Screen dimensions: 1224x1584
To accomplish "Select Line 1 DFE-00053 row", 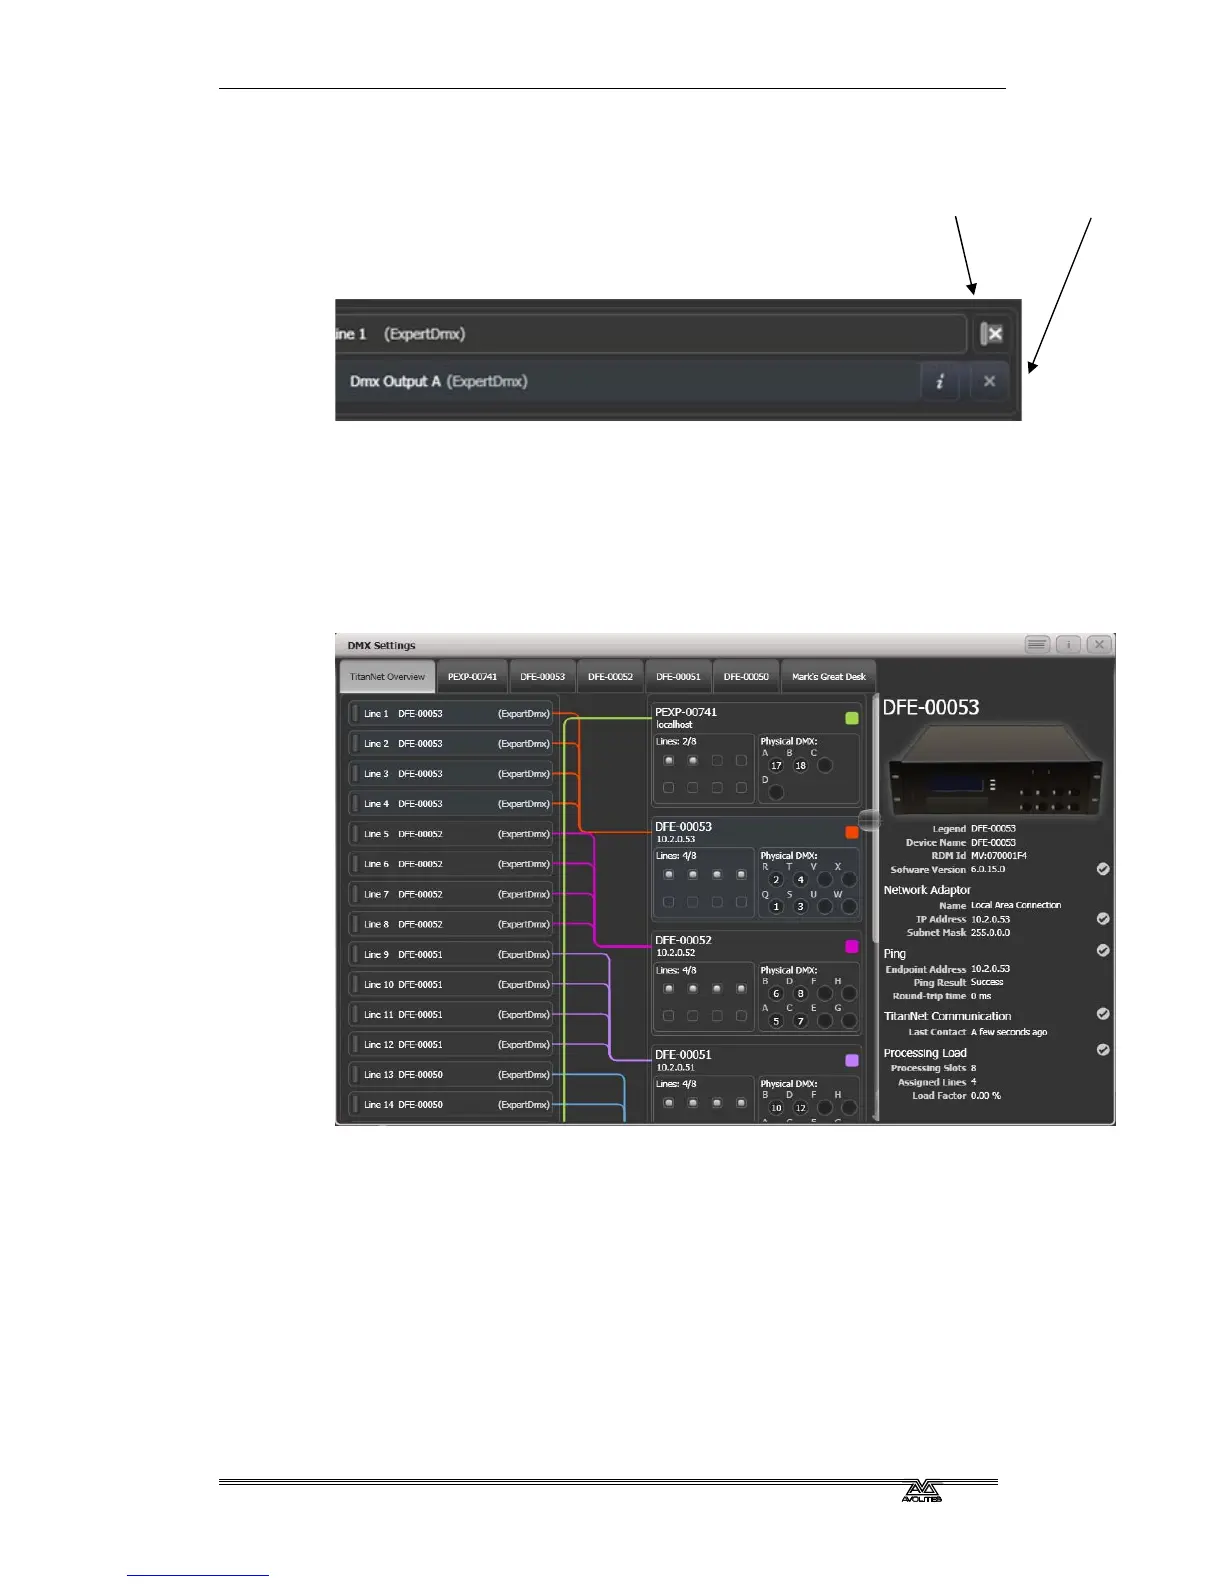I will [x=451, y=713].
